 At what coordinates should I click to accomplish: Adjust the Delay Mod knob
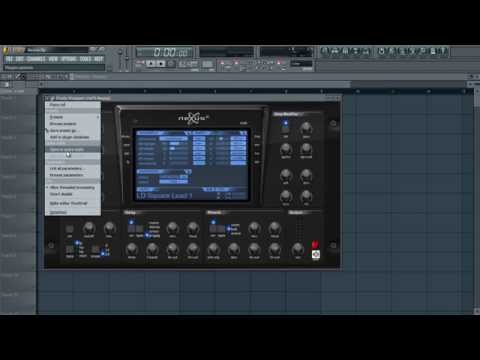click(193, 228)
